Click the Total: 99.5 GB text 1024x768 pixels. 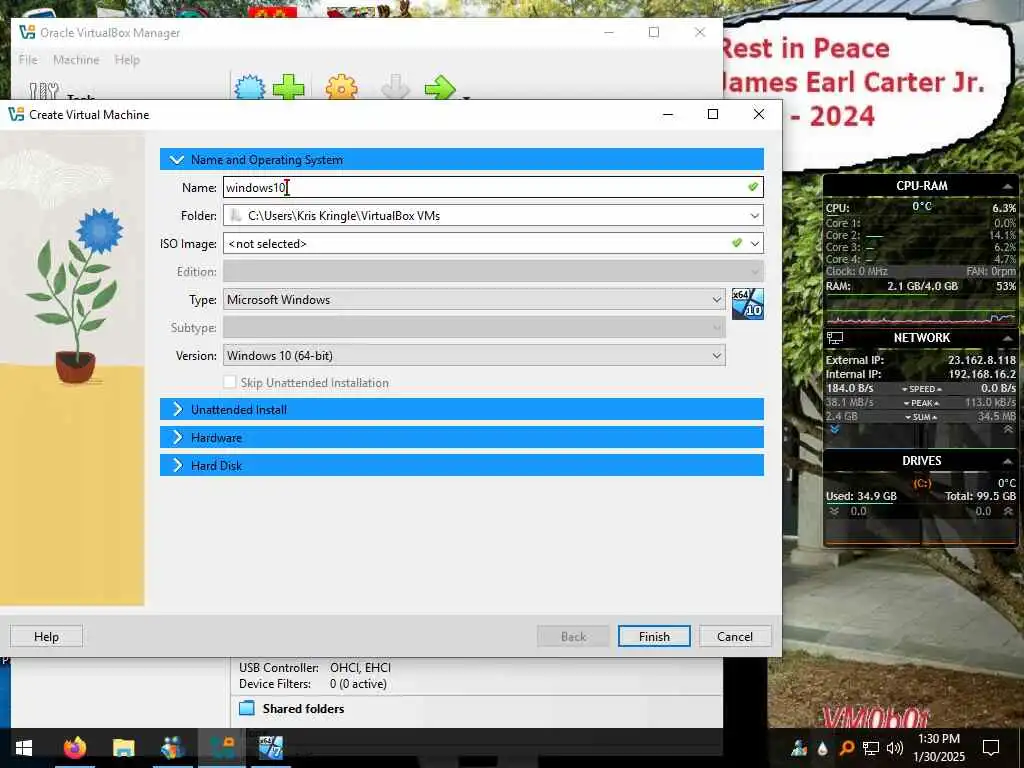pyautogui.click(x=980, y=496)
